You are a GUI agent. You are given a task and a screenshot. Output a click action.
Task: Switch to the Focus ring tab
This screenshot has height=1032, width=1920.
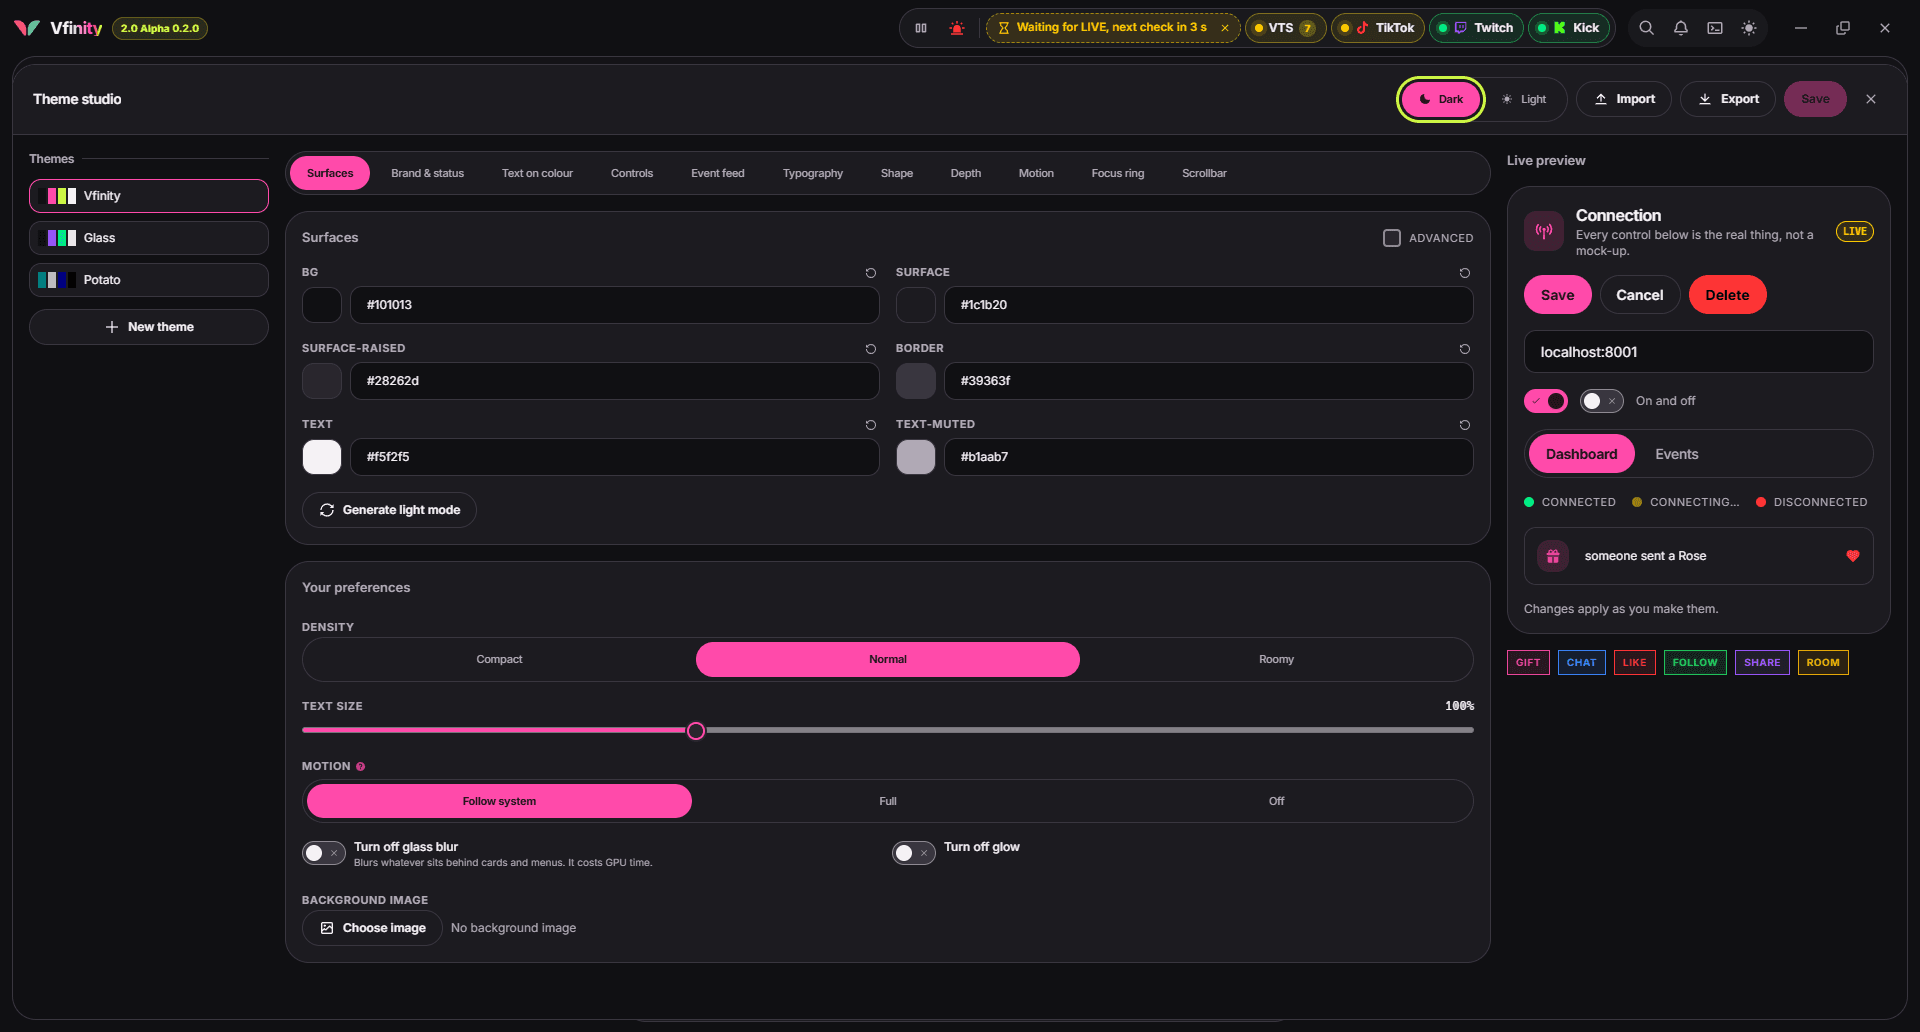(x=1118, y=173)
